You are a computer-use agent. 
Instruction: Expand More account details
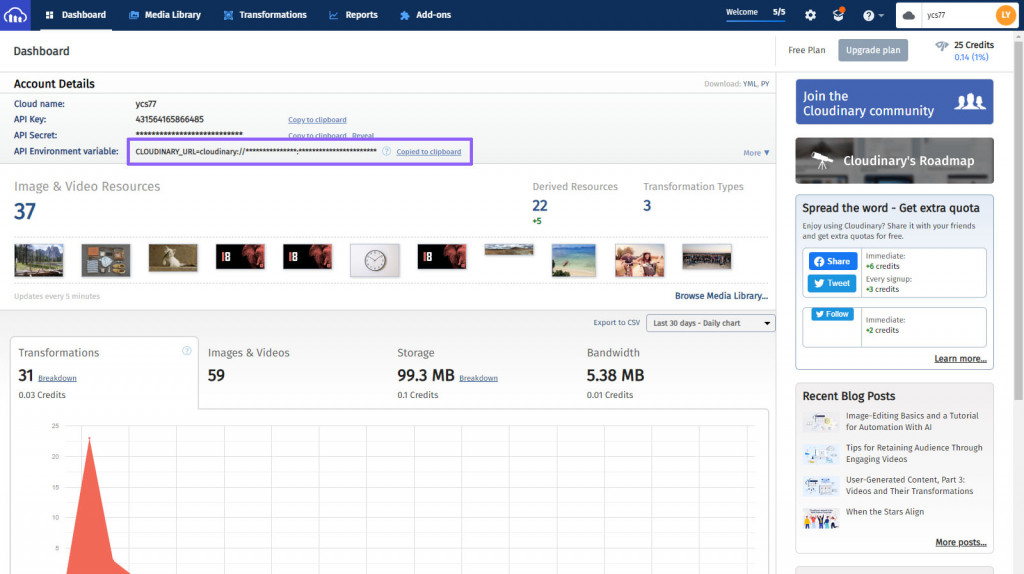coord(756,153)
